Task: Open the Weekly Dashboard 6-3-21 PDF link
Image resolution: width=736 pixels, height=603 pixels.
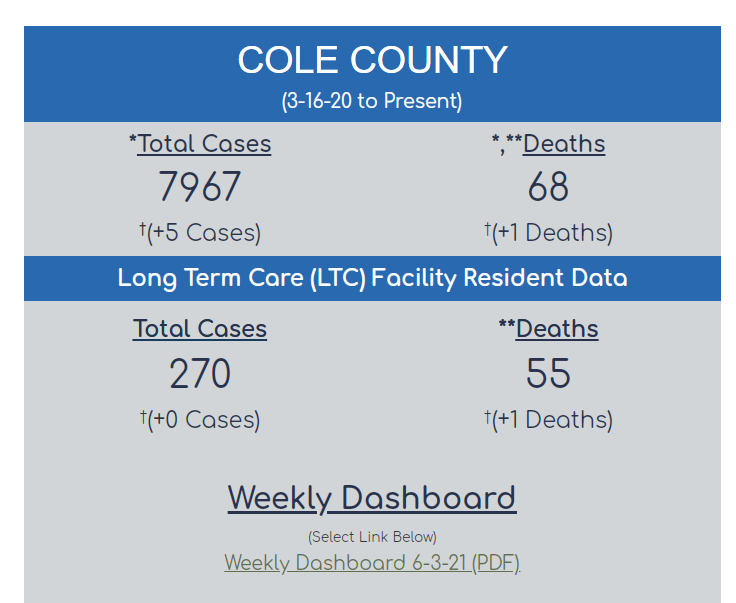Action: point(372,563)
